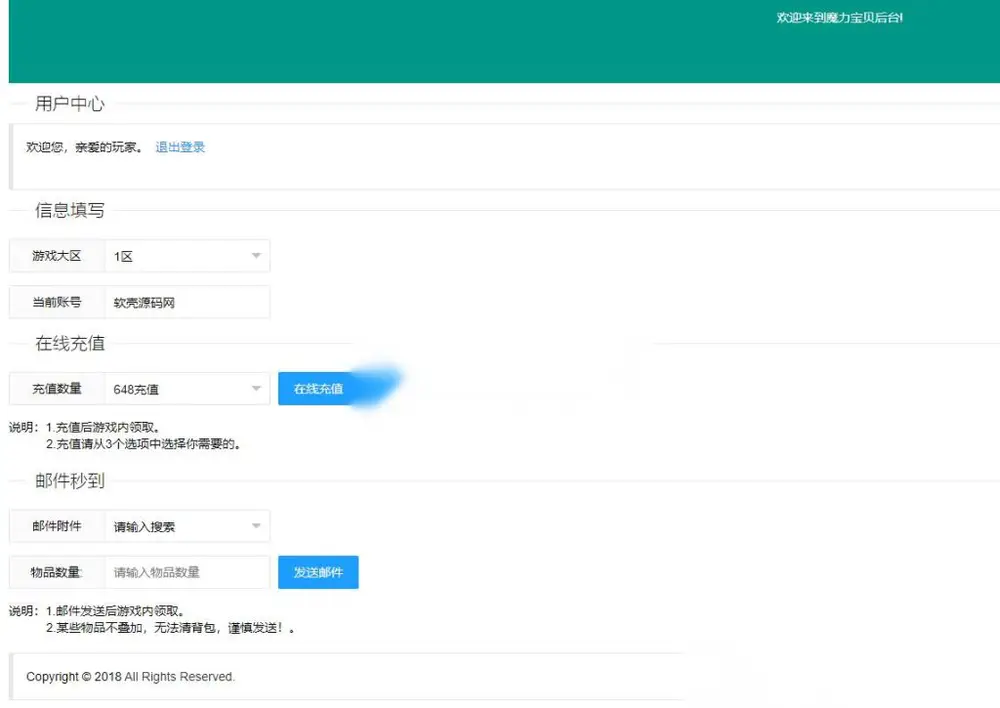
Task: Click the 当前账号 field label
Action: tap(57, 302)
